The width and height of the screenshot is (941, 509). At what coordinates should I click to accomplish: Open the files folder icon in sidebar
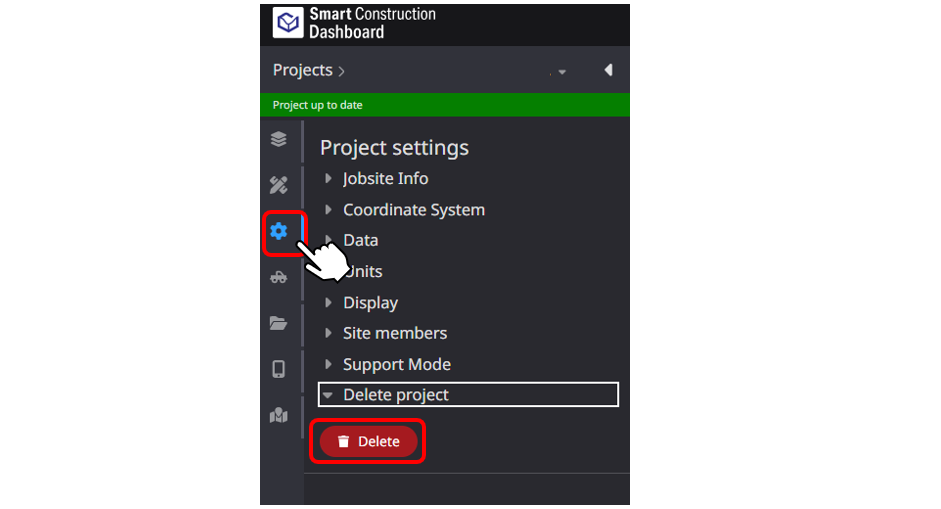pyautogui.click(x=278, y=323)
